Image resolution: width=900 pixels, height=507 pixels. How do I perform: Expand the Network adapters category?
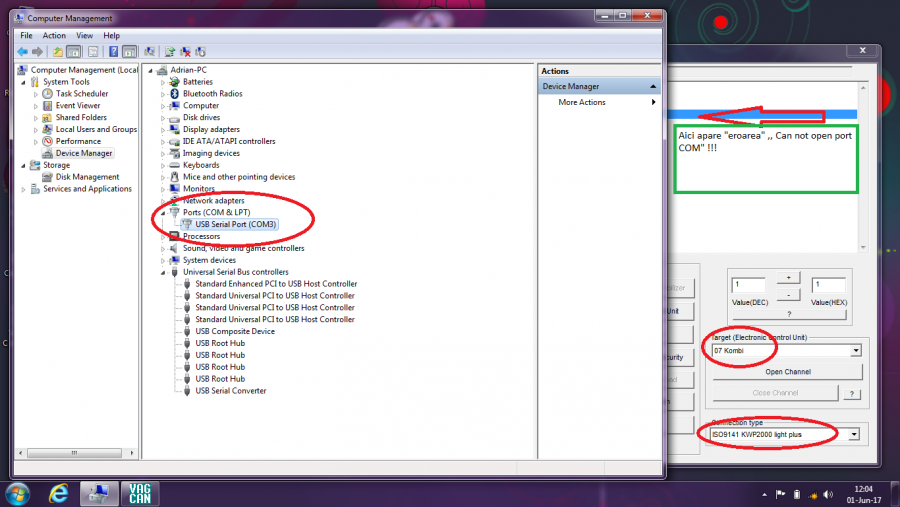[163, 201]
